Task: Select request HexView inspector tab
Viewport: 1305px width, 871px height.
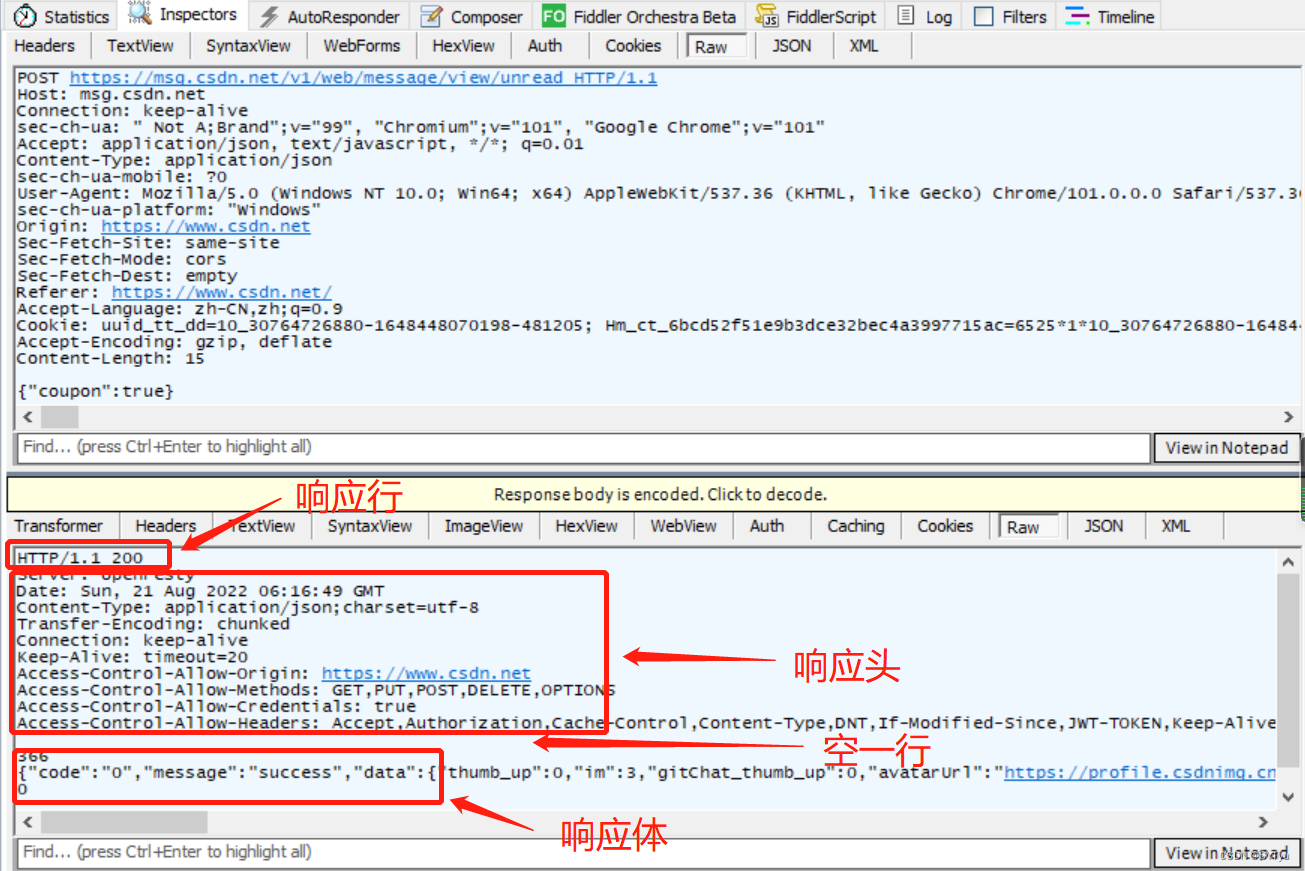Action: [463, 45]
